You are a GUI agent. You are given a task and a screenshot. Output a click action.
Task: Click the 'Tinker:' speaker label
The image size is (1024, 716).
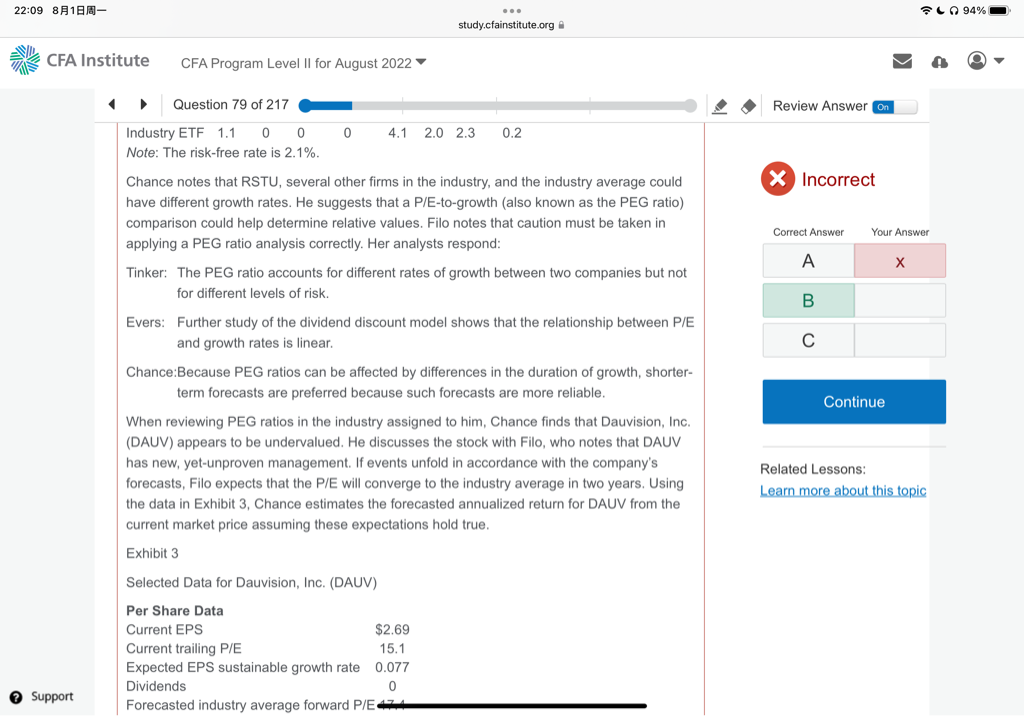tap(146, 272)
